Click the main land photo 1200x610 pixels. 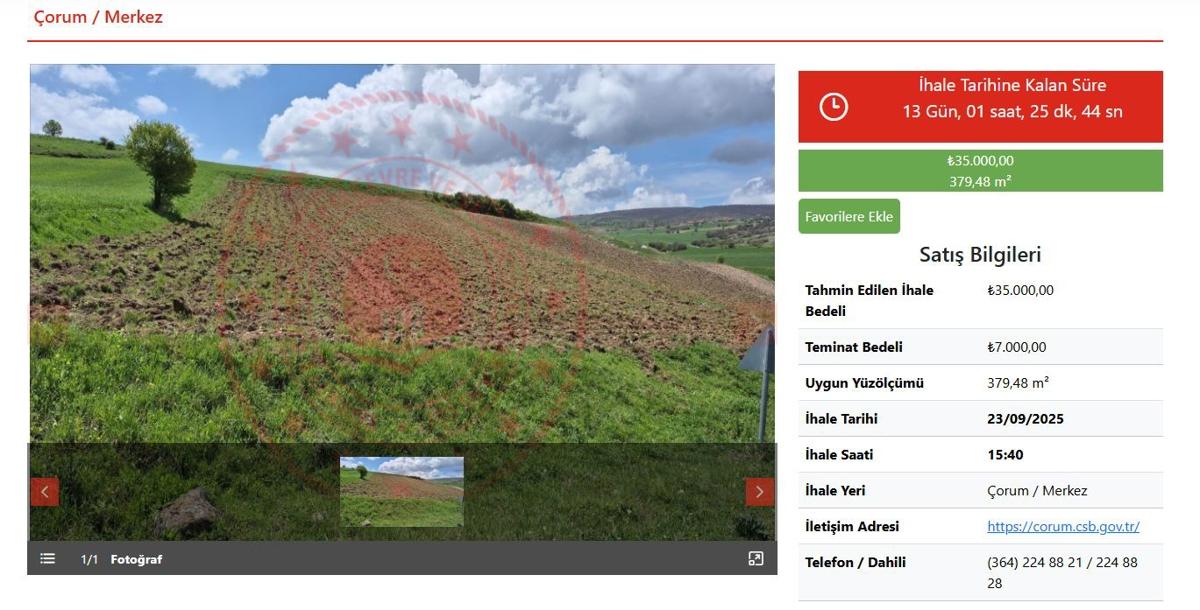402,254
